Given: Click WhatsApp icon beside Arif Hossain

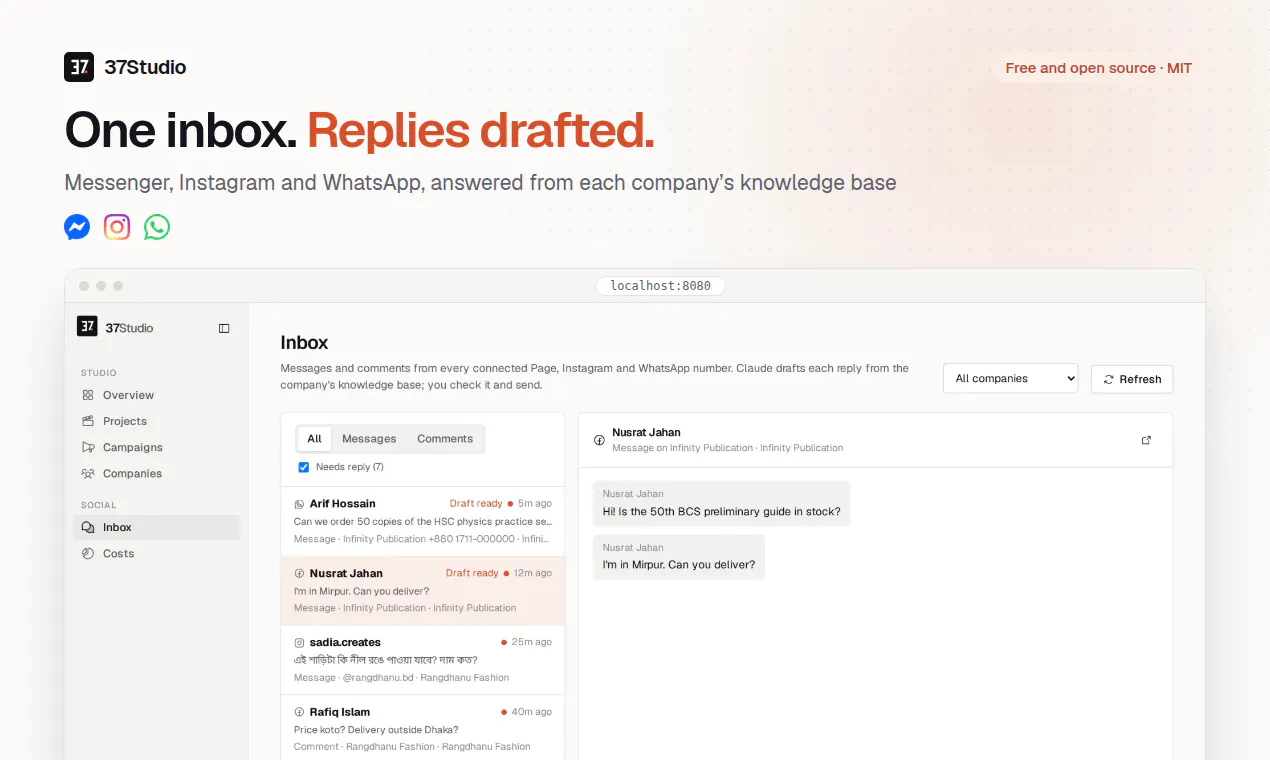Looking at the screenshot, I should pos(299,504).
